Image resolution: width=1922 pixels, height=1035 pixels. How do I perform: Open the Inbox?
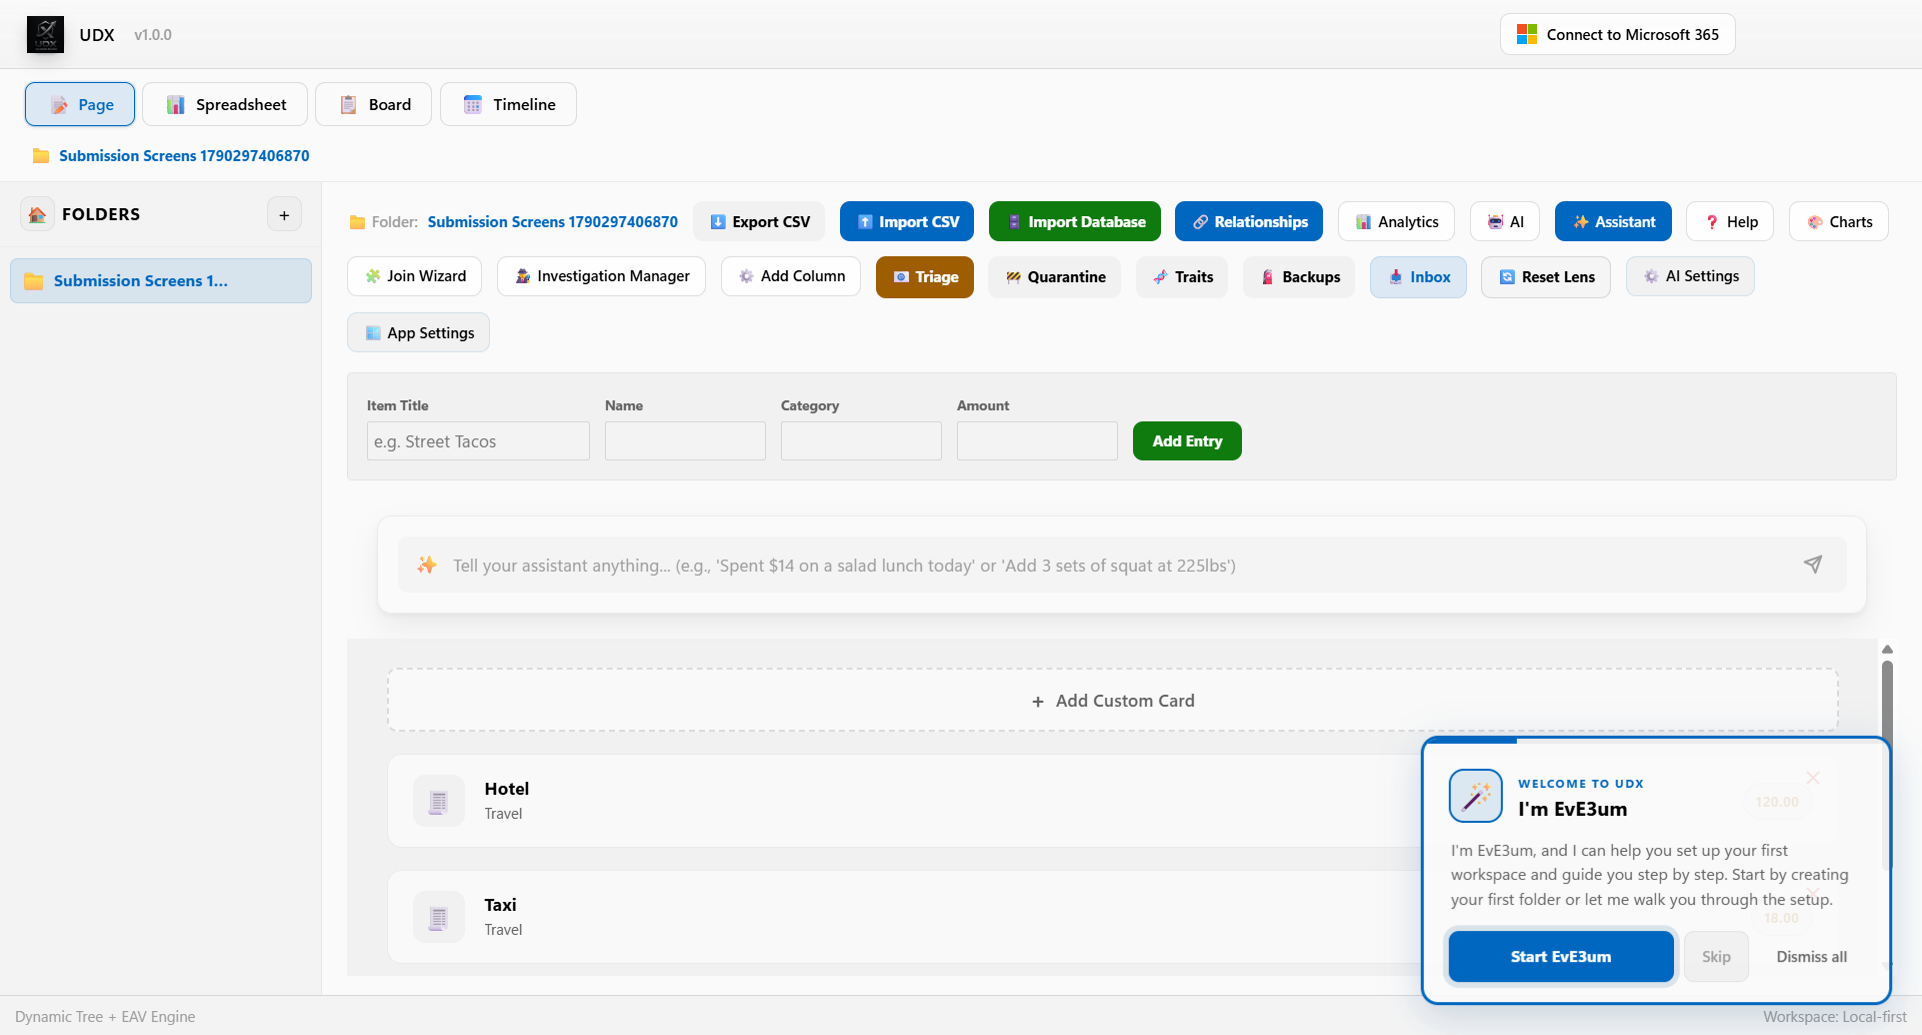point(1418,277)
